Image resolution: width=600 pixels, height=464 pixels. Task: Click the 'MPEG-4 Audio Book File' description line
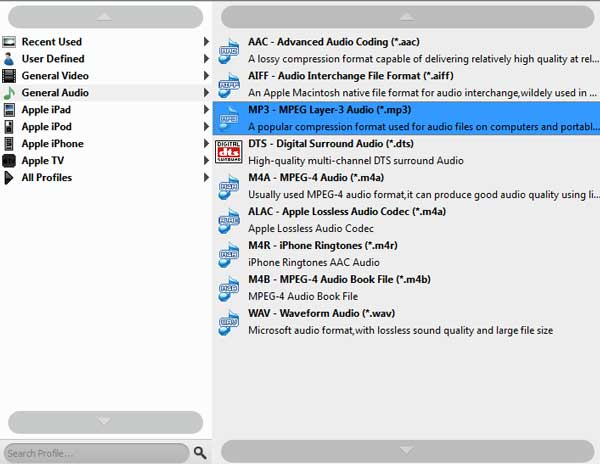tap(303, 296)
